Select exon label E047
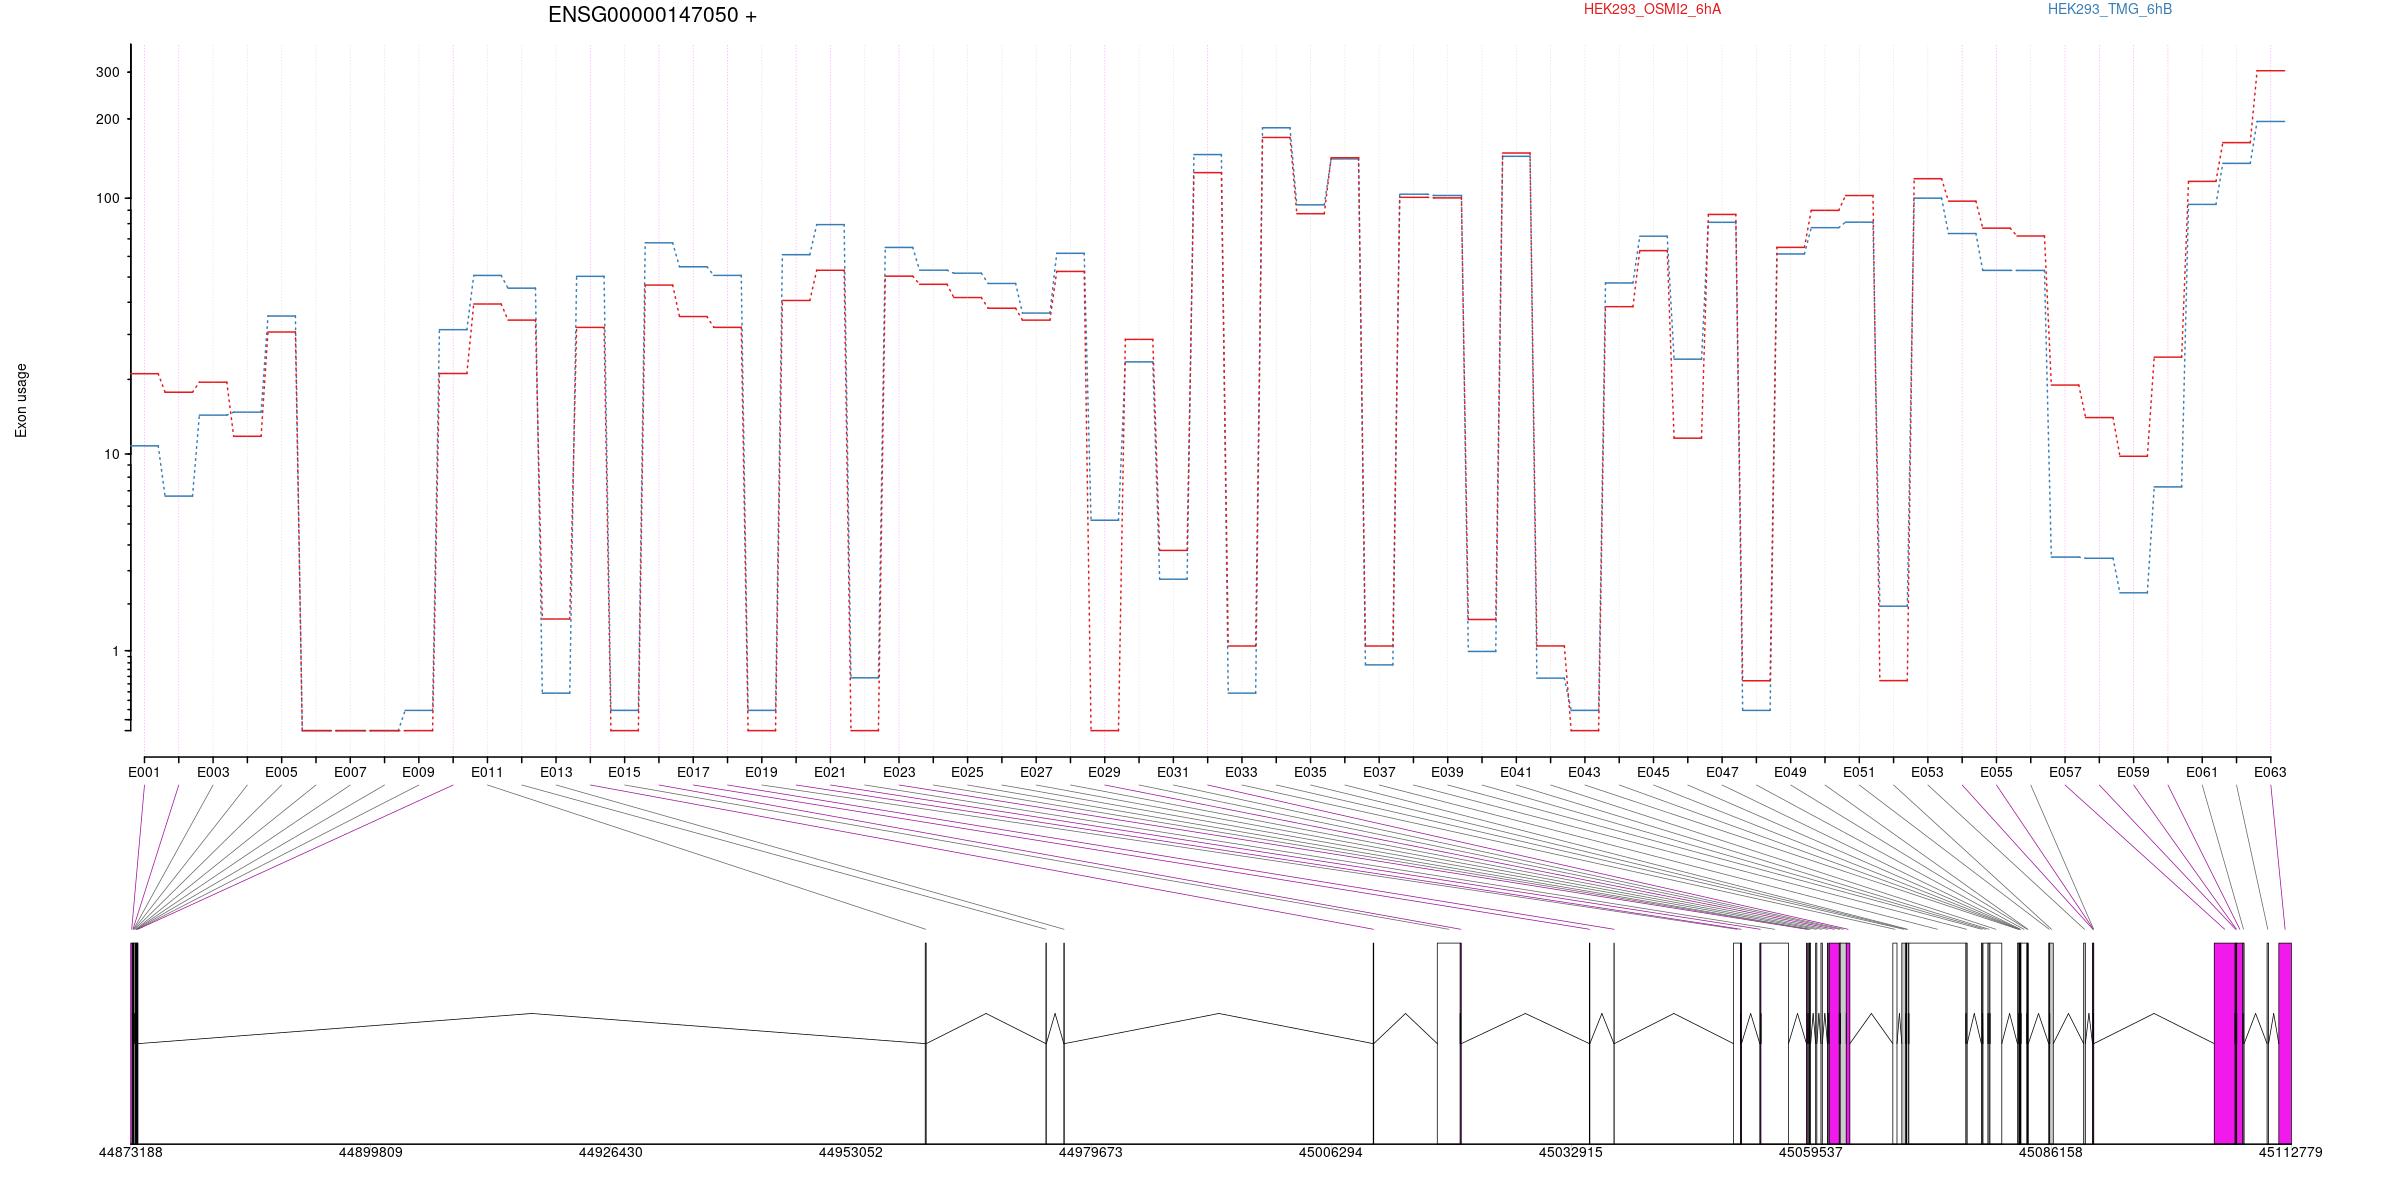 pyautogui.click(x=1722, y=772)
